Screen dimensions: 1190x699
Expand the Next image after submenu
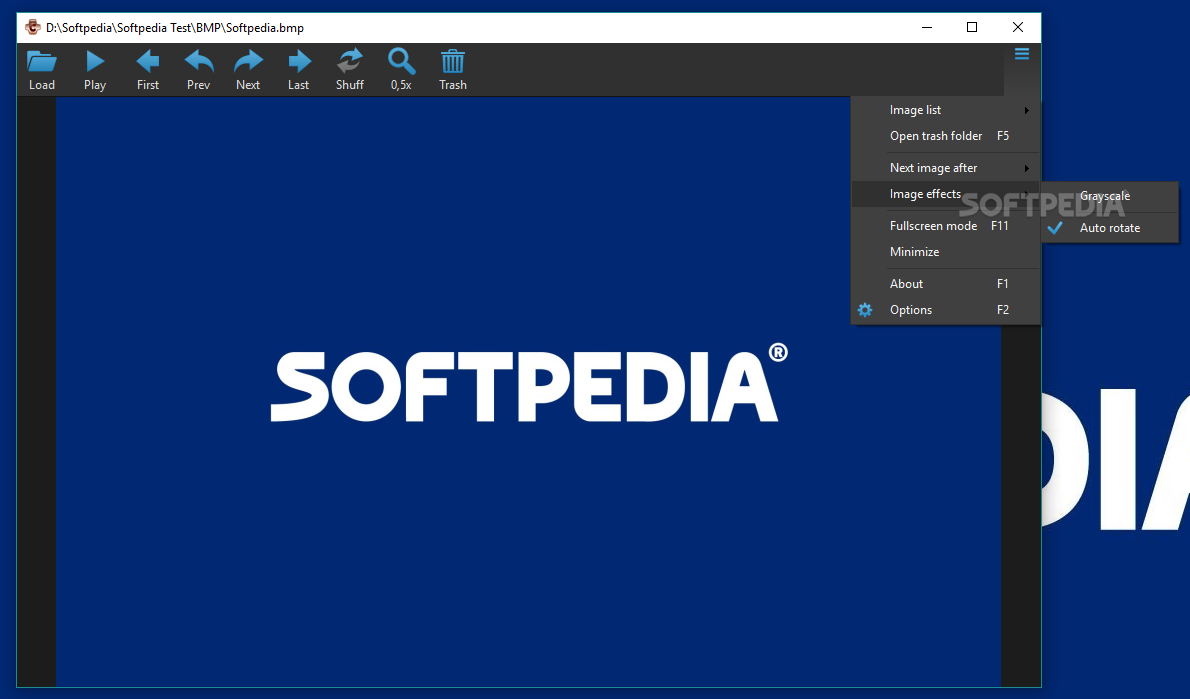click(x=946, y=168)
